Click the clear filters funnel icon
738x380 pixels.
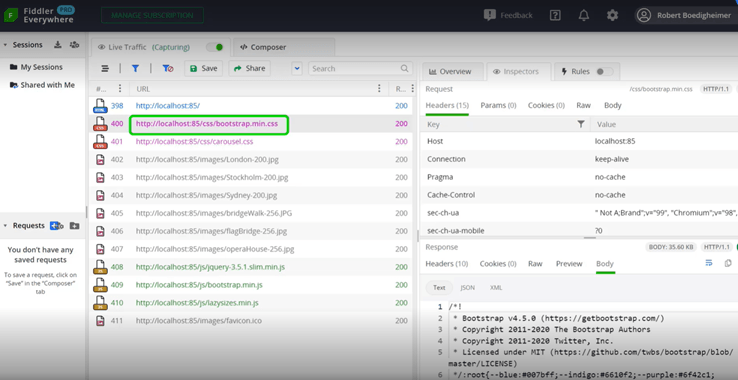click(168, 69)
